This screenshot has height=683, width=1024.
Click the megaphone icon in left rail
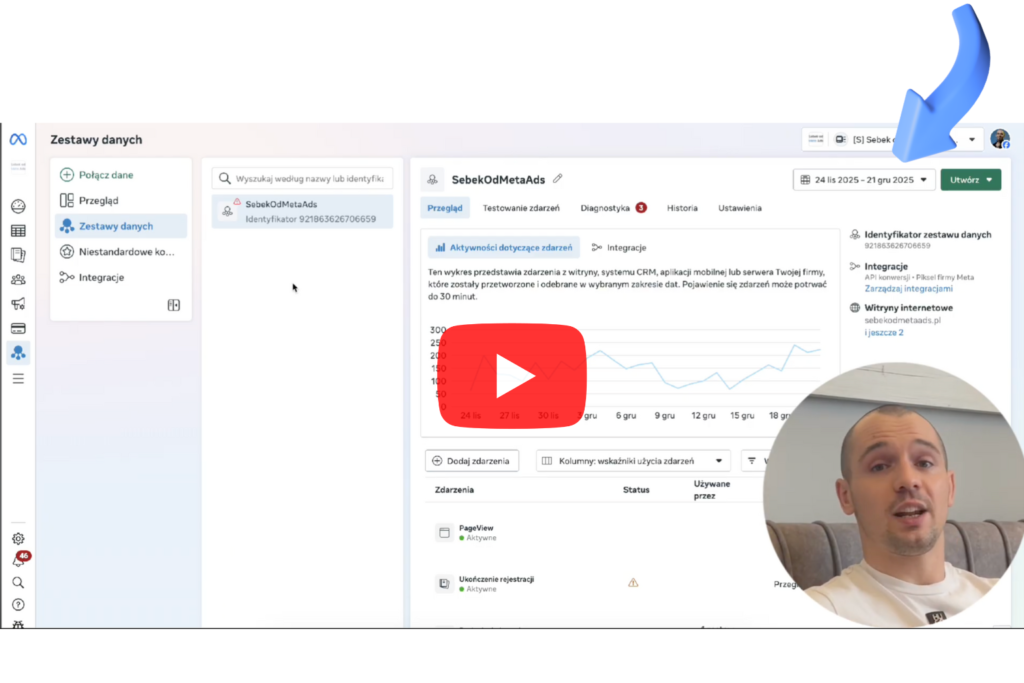tap(18, 304)
